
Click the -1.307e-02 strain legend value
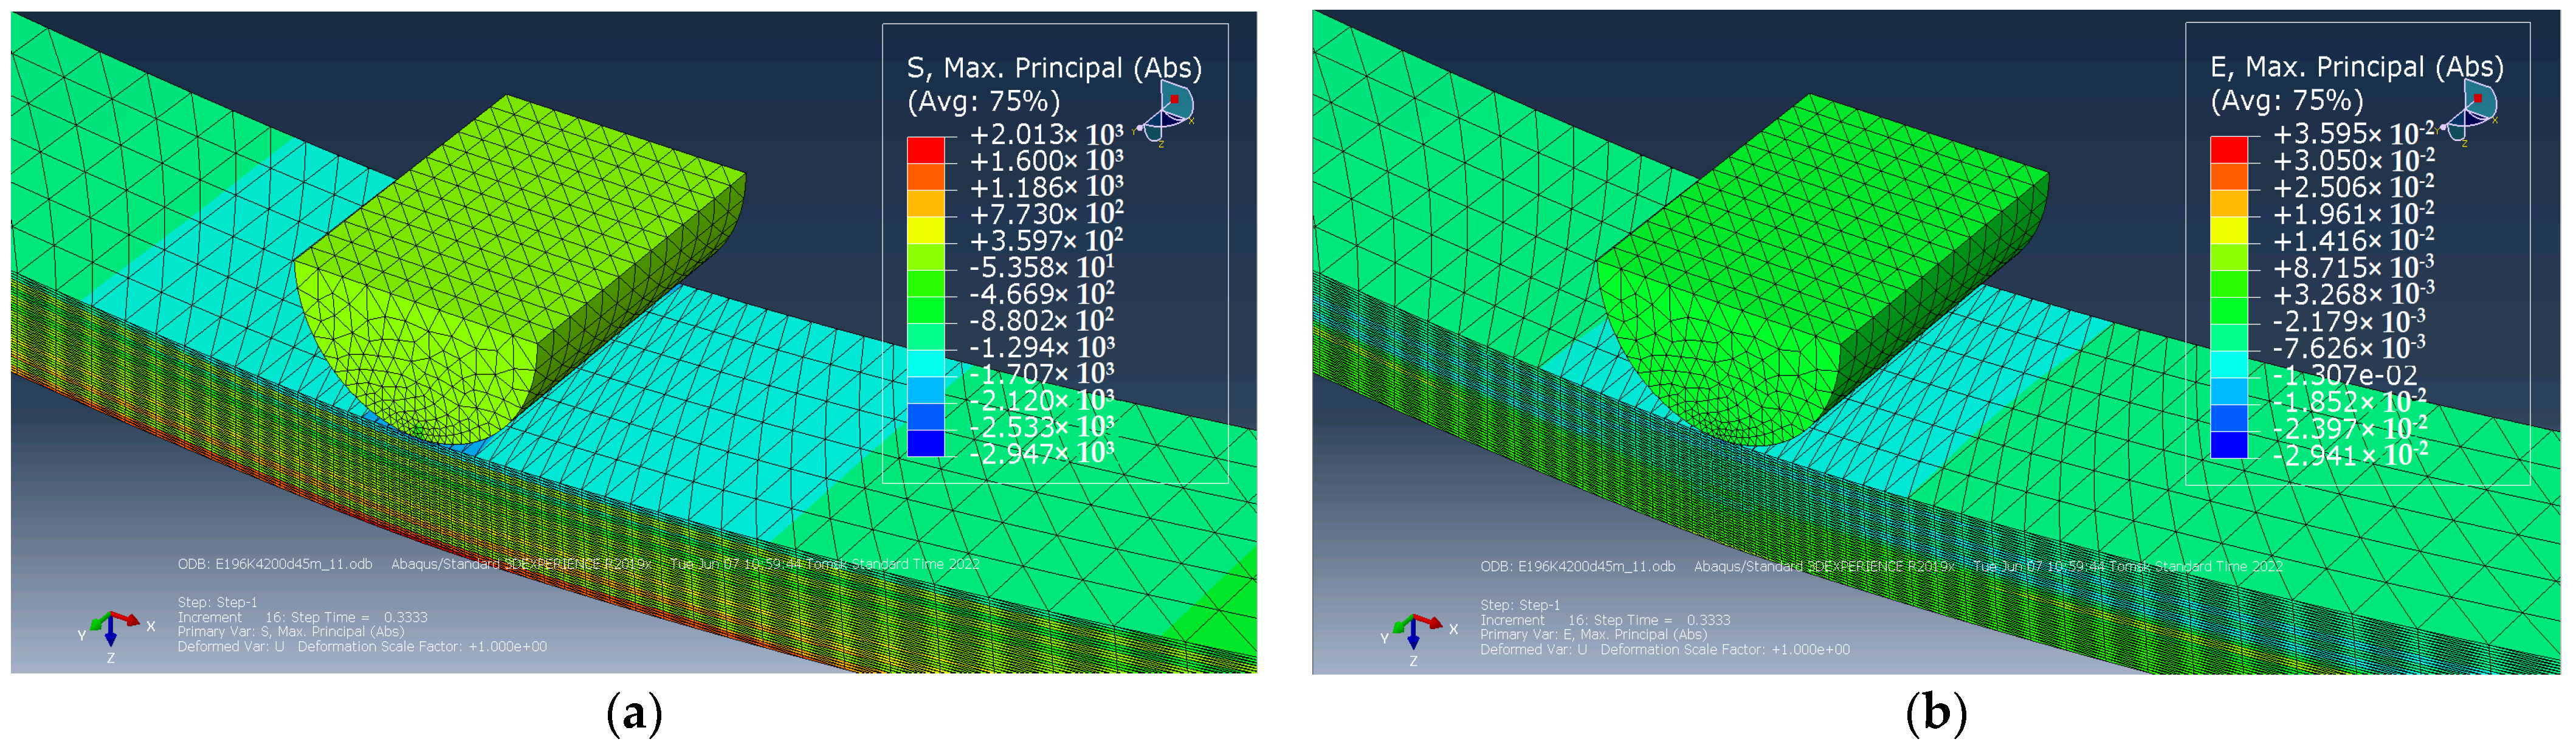[2344, 375]
